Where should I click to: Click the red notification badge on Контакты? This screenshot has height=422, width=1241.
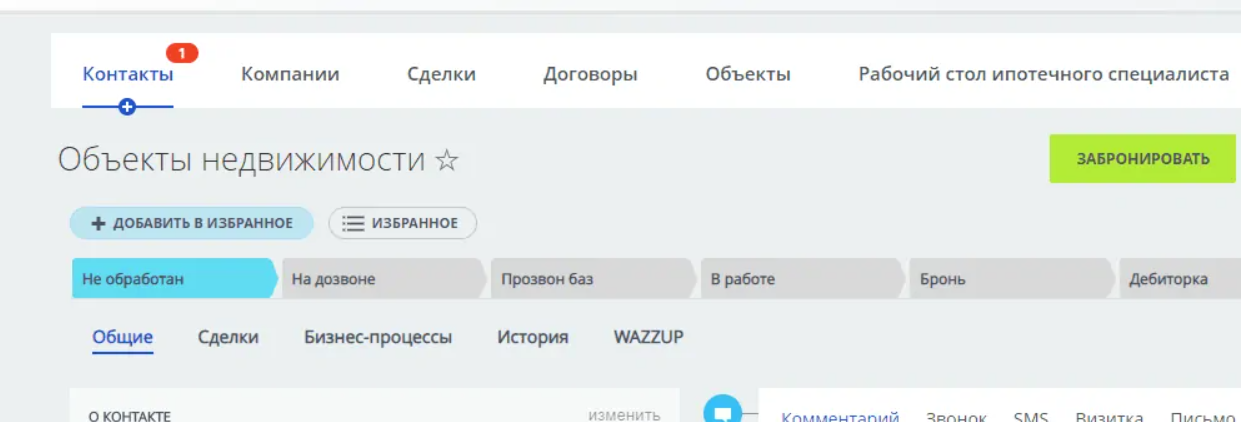pyautogui.click(x=182, y=53)
